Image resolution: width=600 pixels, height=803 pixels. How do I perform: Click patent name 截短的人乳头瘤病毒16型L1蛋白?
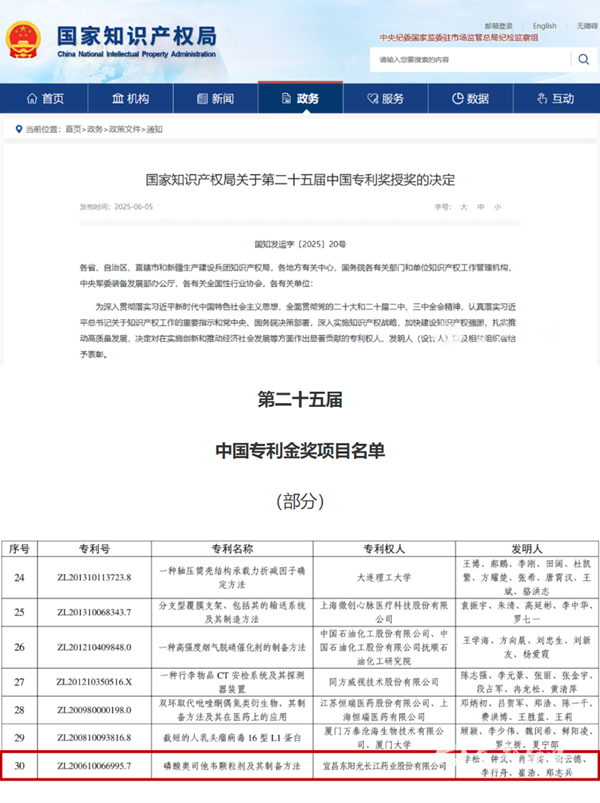click(232, 738)
